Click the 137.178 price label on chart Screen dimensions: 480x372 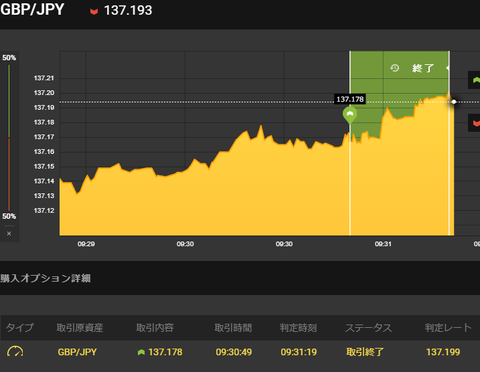coord(350,99)
